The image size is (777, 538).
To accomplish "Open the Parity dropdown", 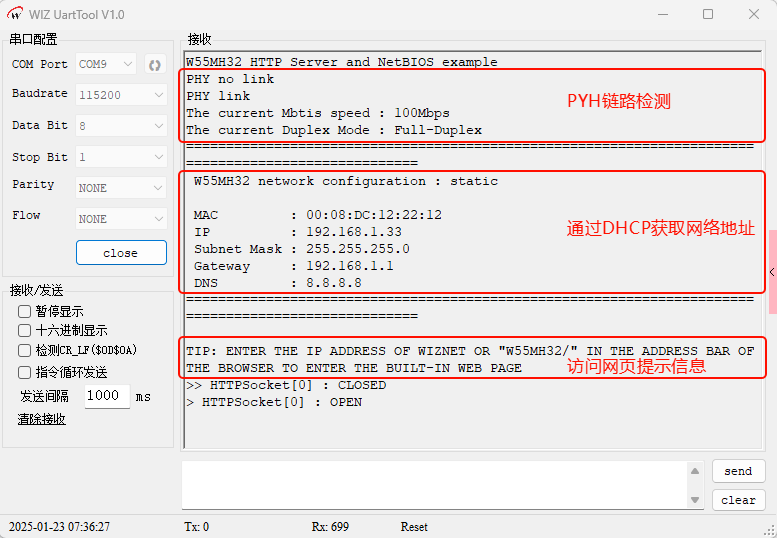I will 121,187.
